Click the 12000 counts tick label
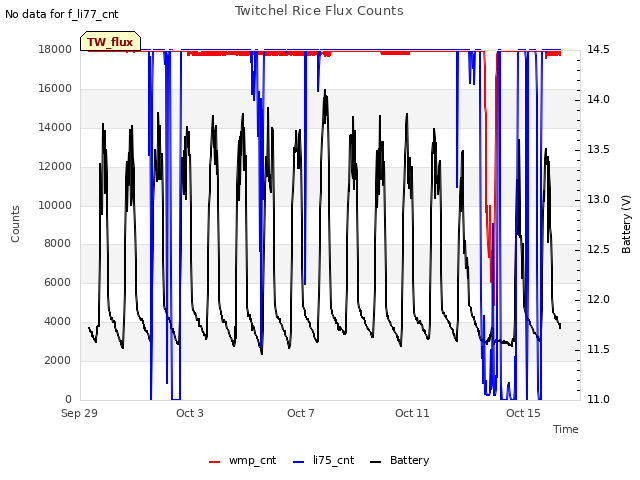Viewport: 640px width, 480px height. [x=55, y=166]
